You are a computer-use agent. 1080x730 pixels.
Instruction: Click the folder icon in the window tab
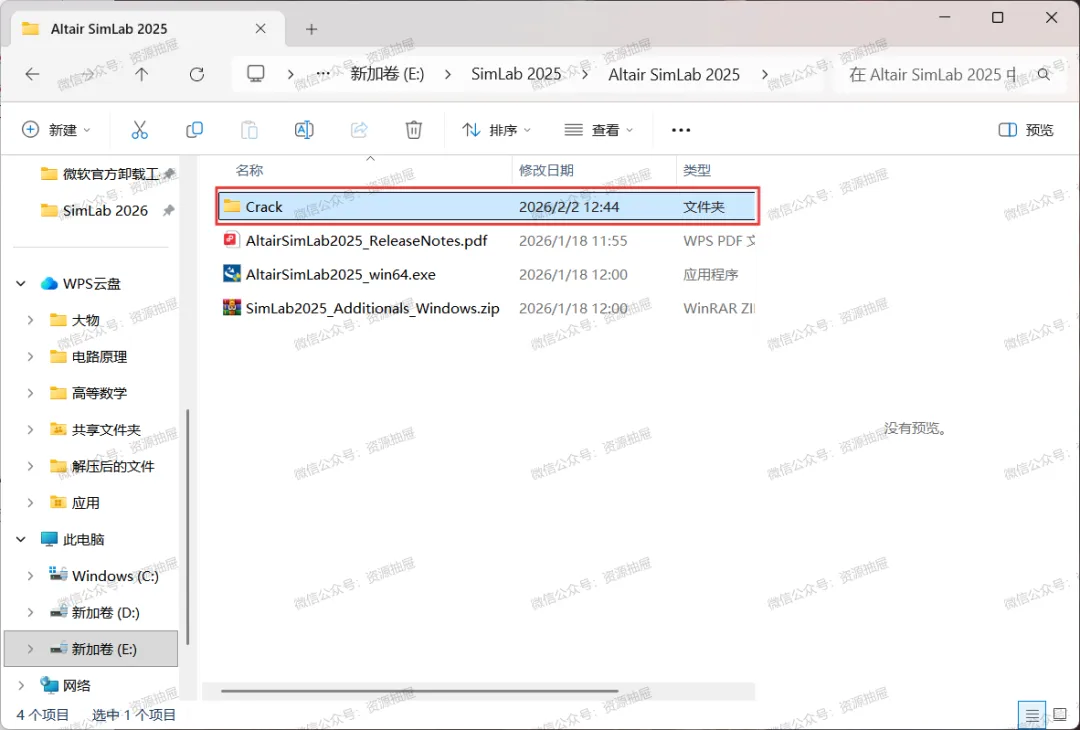click(x=30, y=29)
